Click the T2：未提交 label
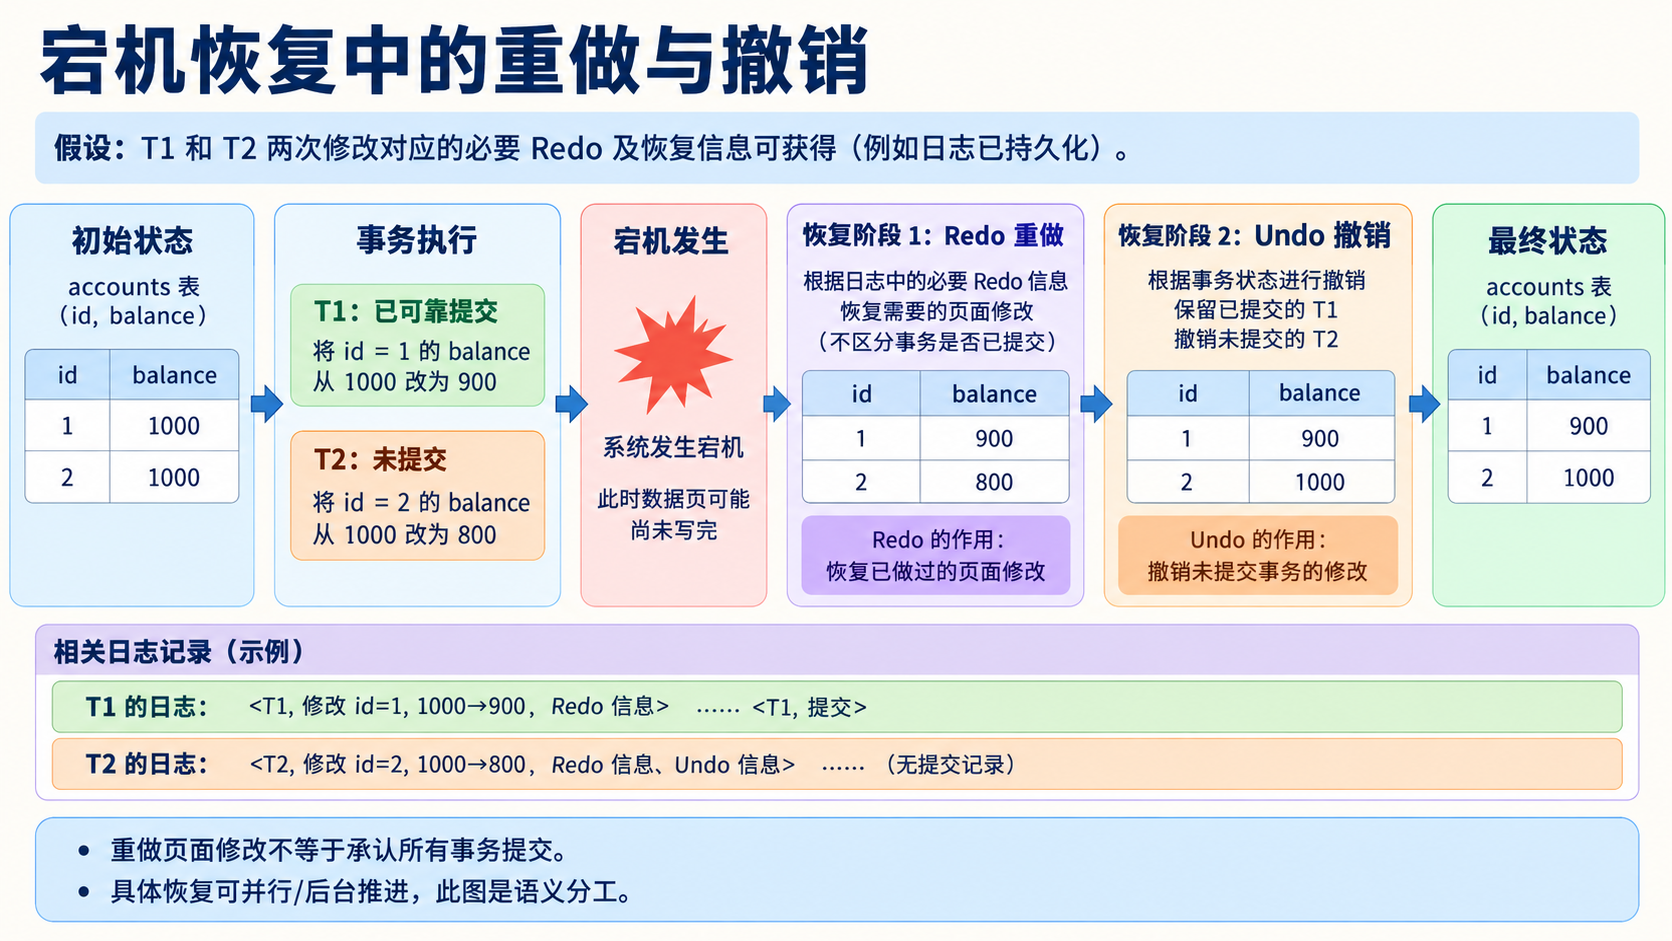Image resolution: width=1672 pixels, height=941 pixels. pyautogui.click(x=380, y=459)
